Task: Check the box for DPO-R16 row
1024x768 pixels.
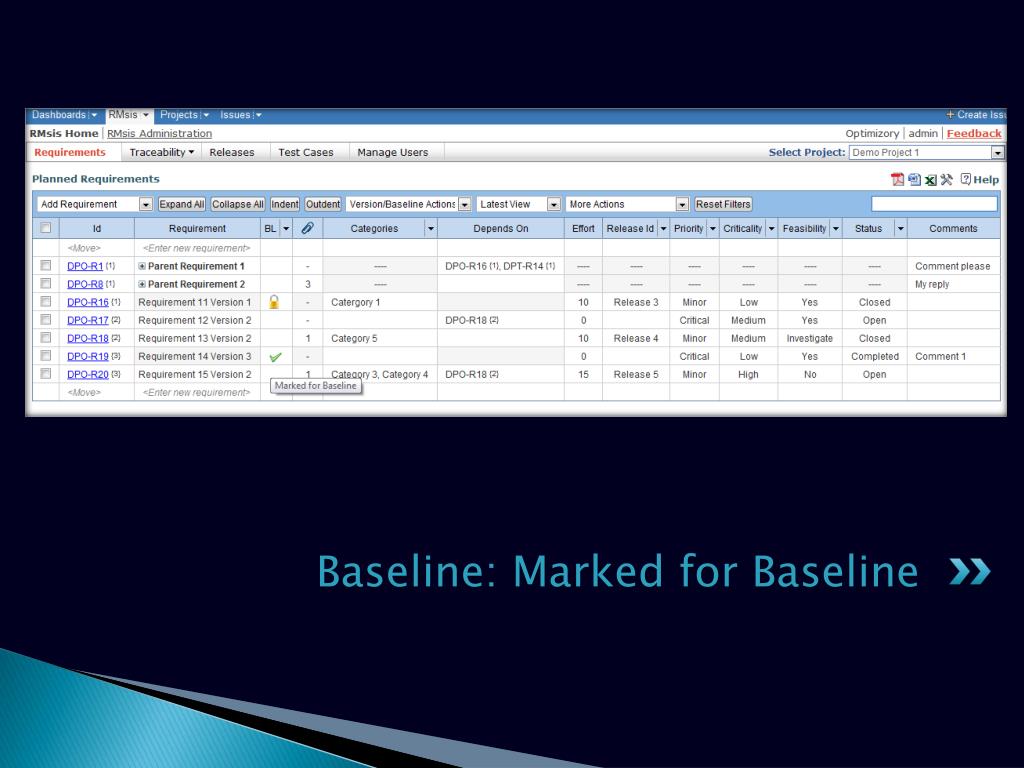Action: 46,301
